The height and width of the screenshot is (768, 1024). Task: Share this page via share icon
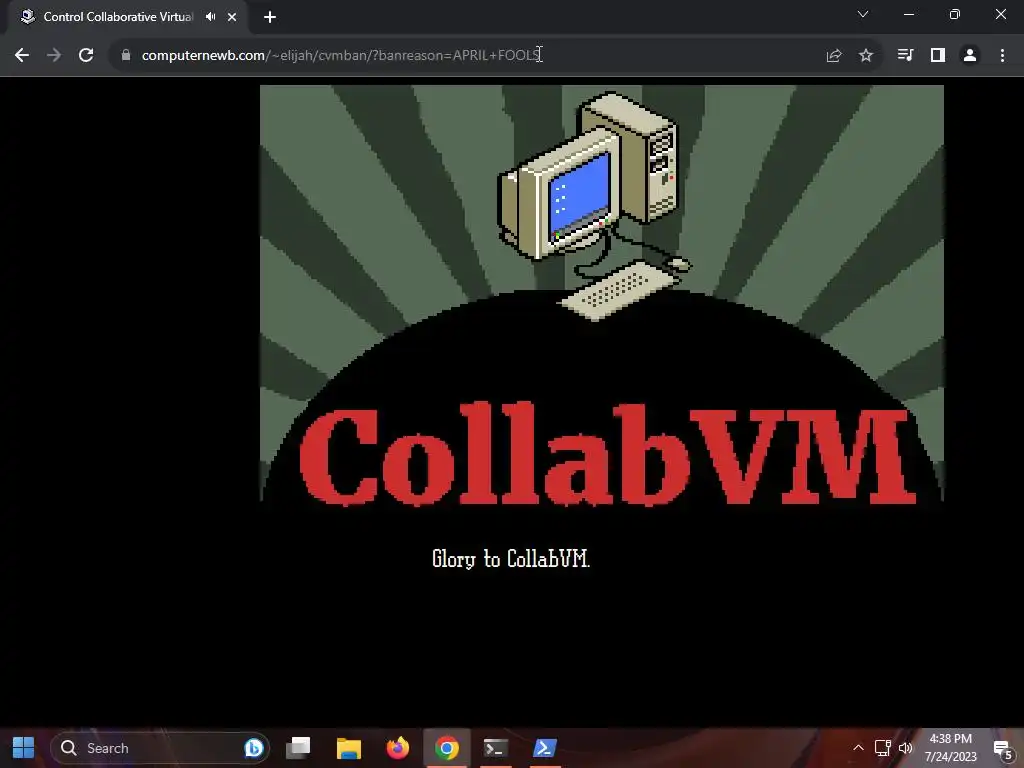pyautogui.click(x=834, y=56)
